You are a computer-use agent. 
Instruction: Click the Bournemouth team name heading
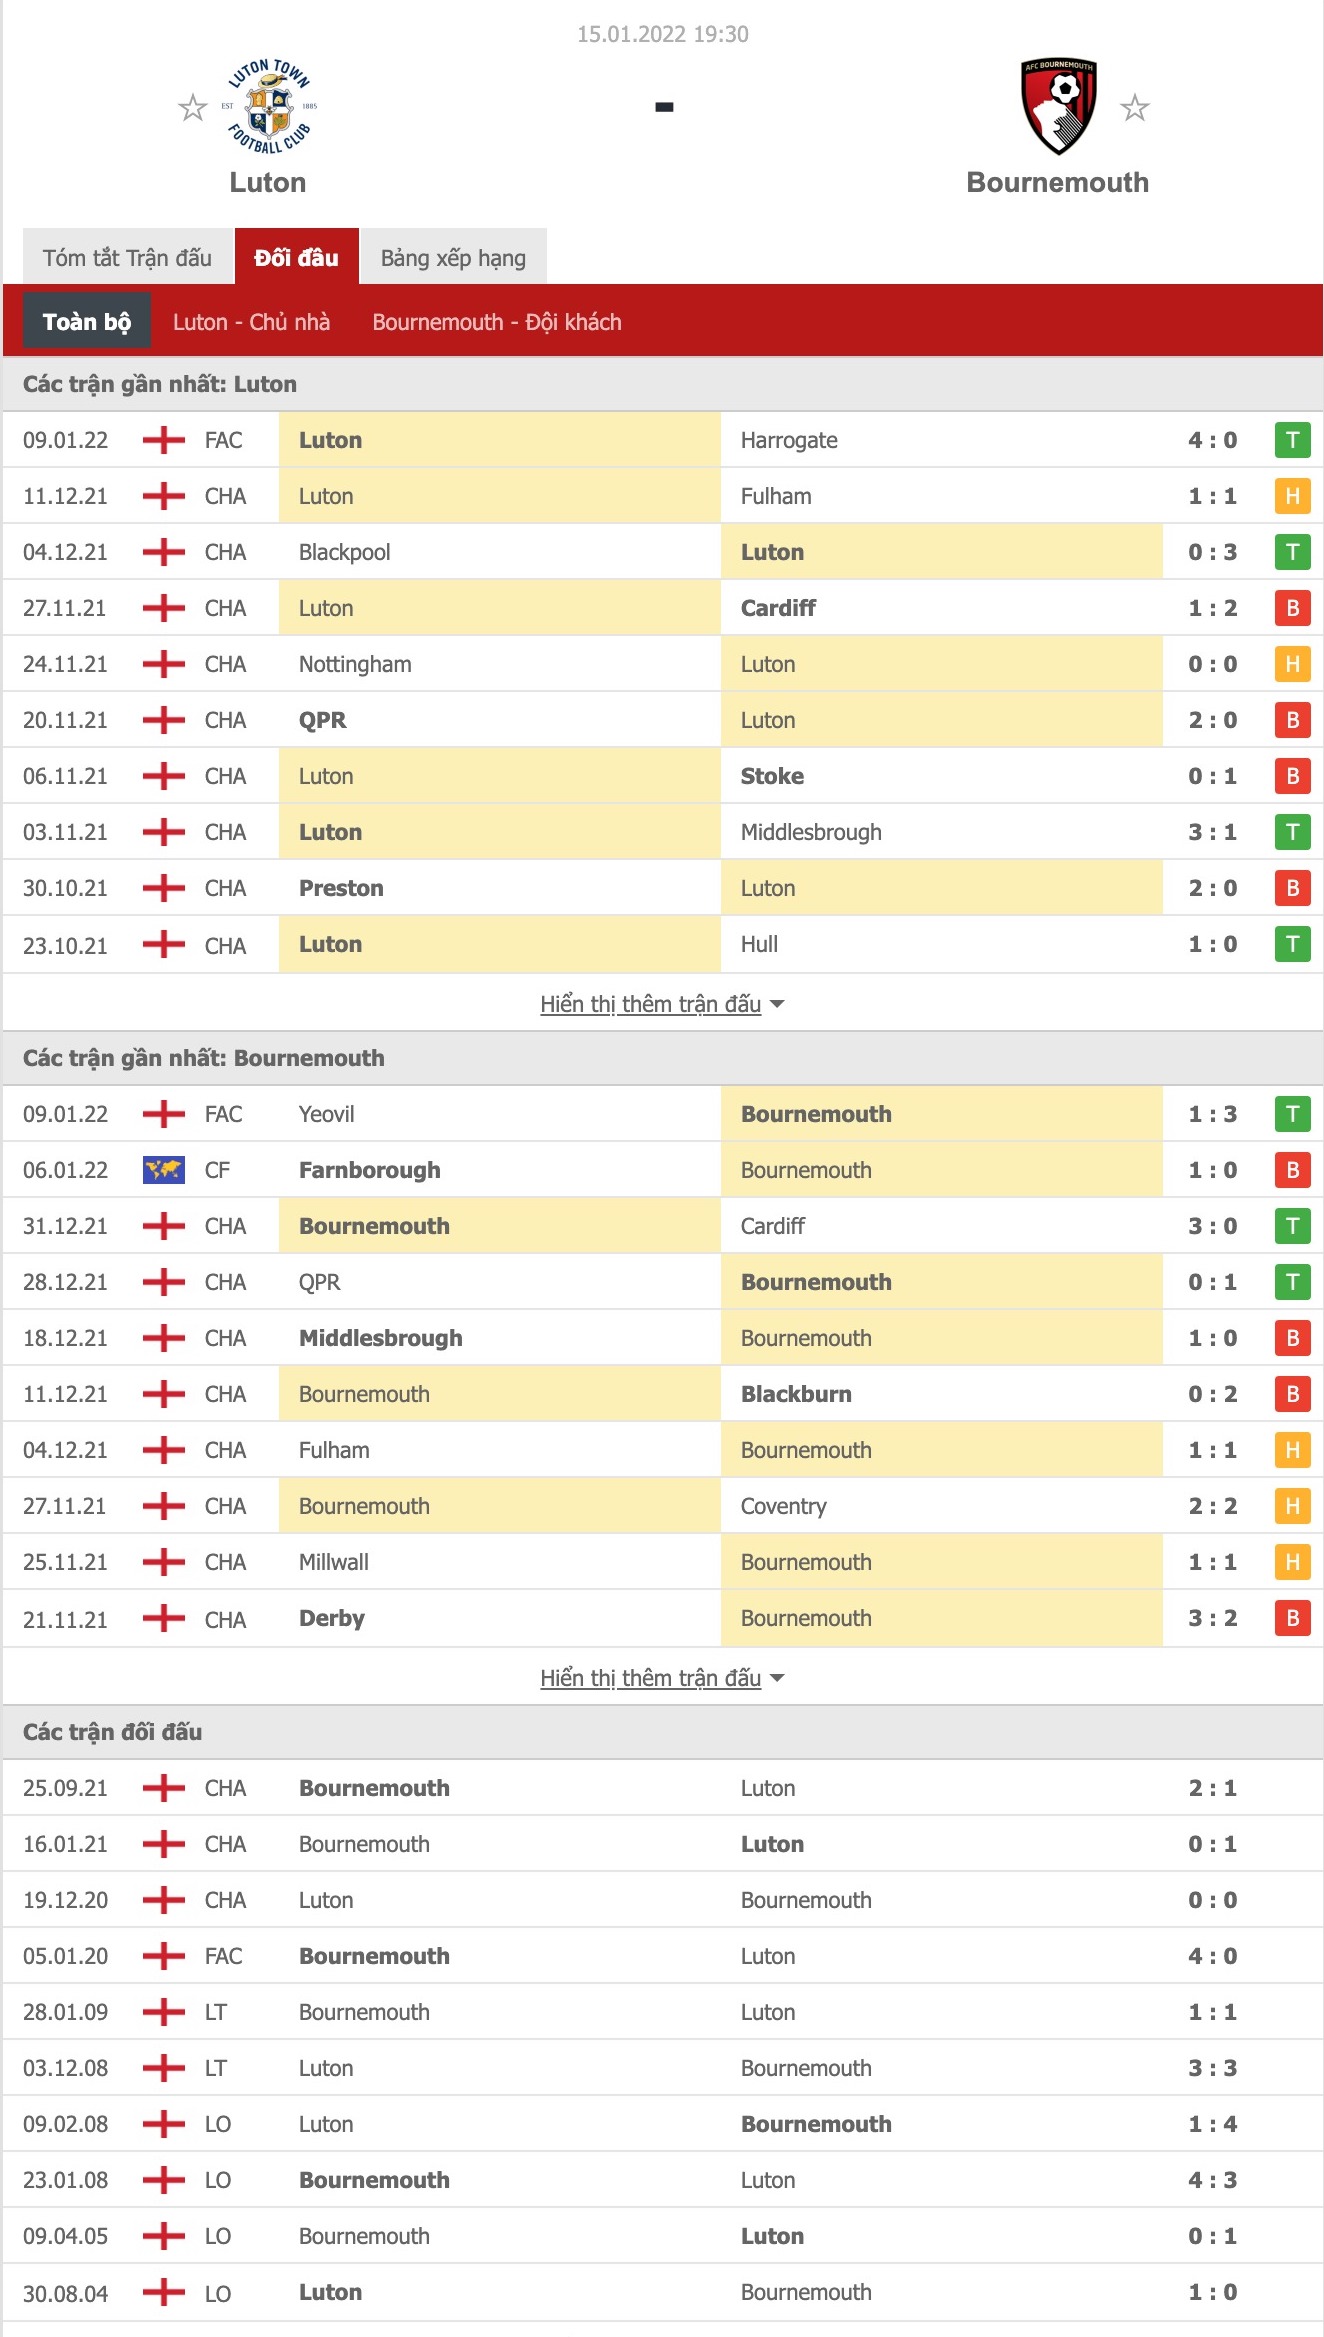[x=1058, y=182]
